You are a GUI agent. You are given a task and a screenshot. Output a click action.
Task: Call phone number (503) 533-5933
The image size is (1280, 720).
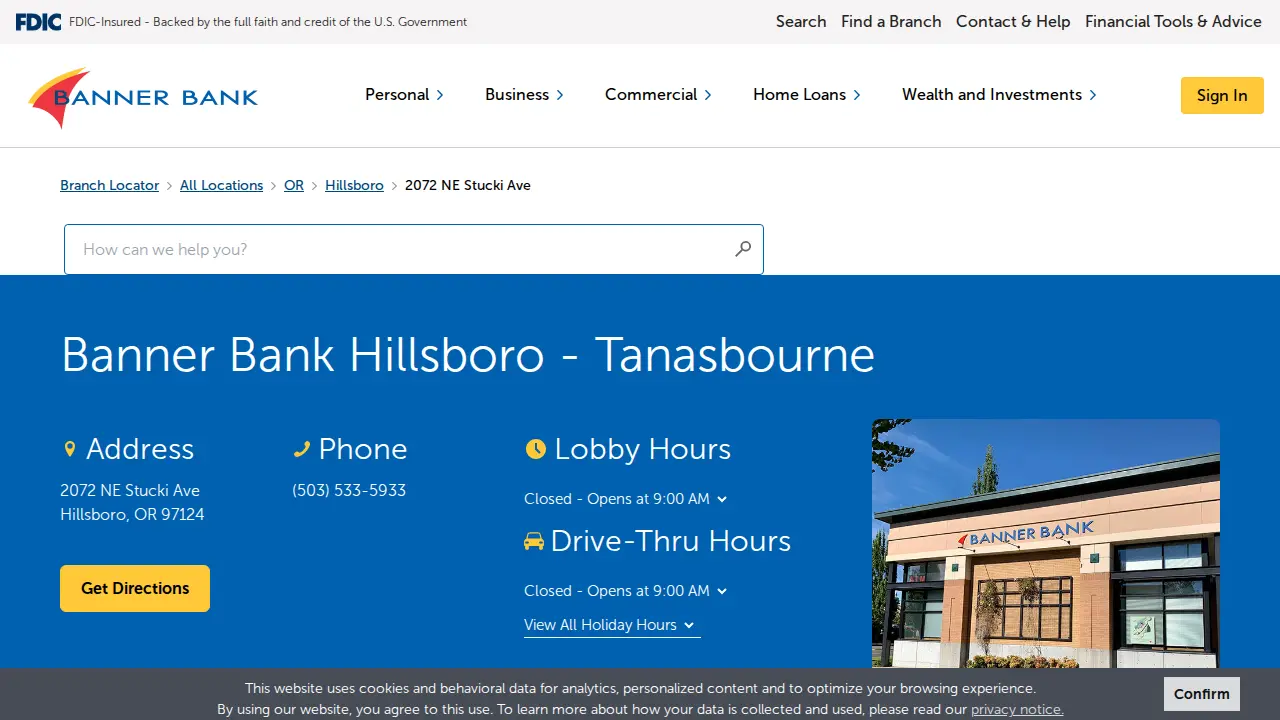click(349, 490)
